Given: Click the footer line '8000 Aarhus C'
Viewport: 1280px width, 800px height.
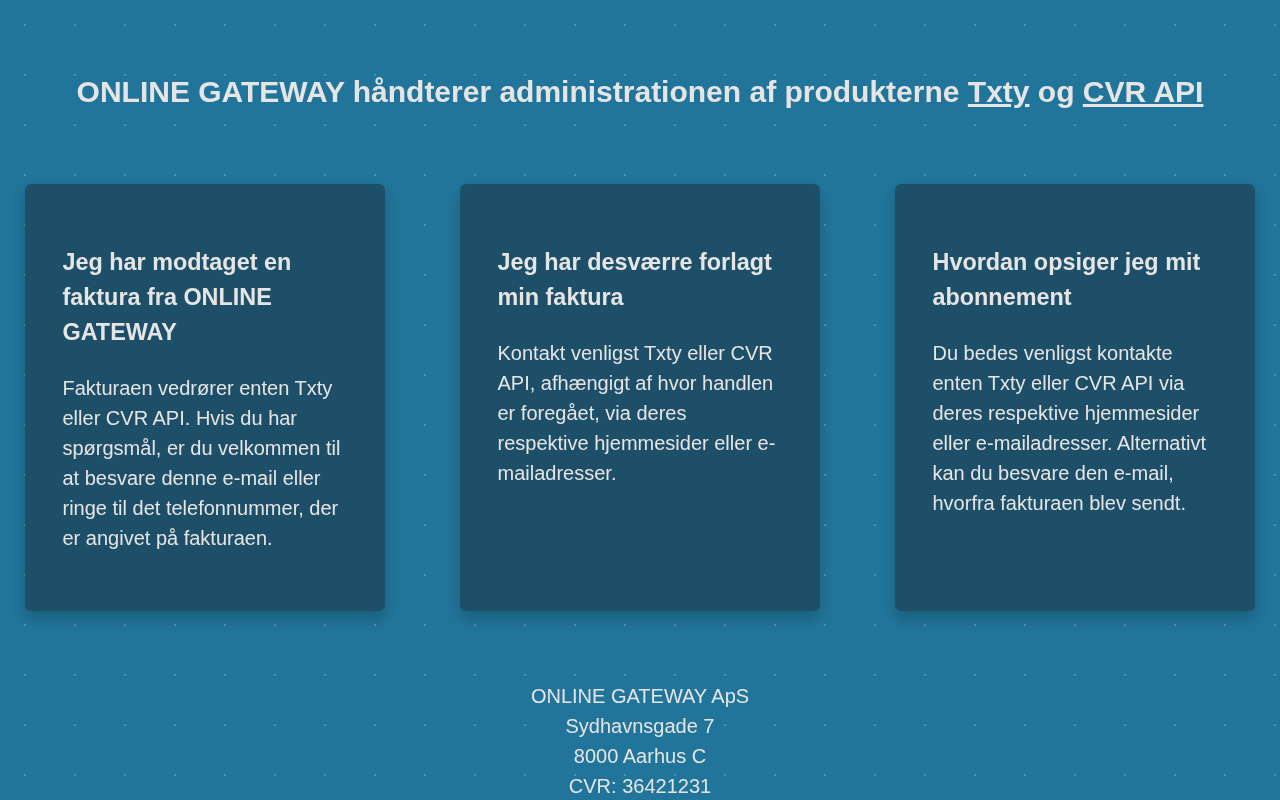Looking at the screenshot, I should tap(640, 756).
